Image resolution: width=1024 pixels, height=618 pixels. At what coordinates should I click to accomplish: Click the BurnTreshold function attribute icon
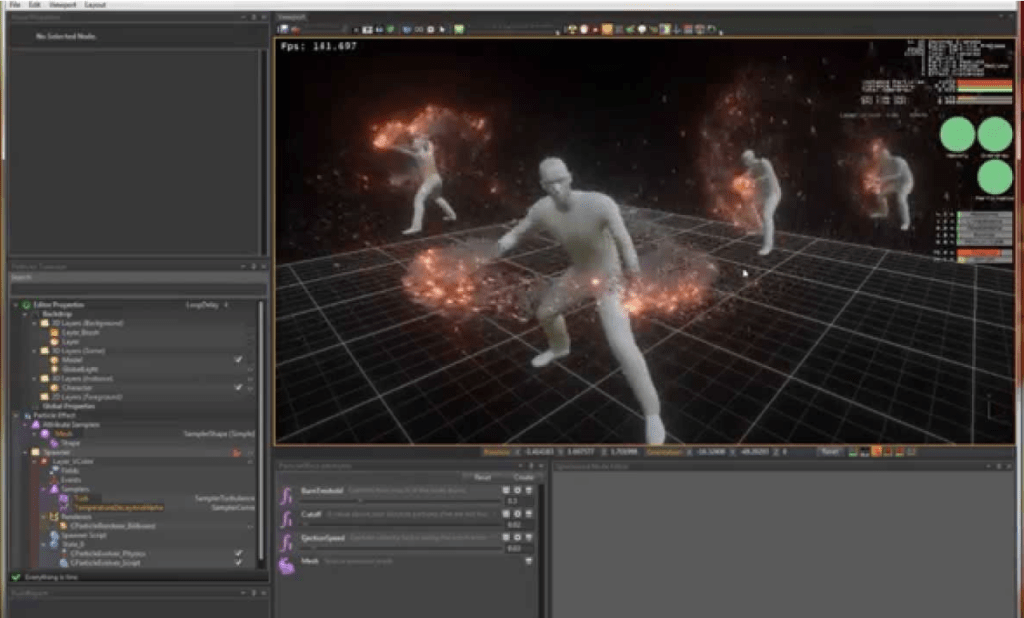click(286, 494)
